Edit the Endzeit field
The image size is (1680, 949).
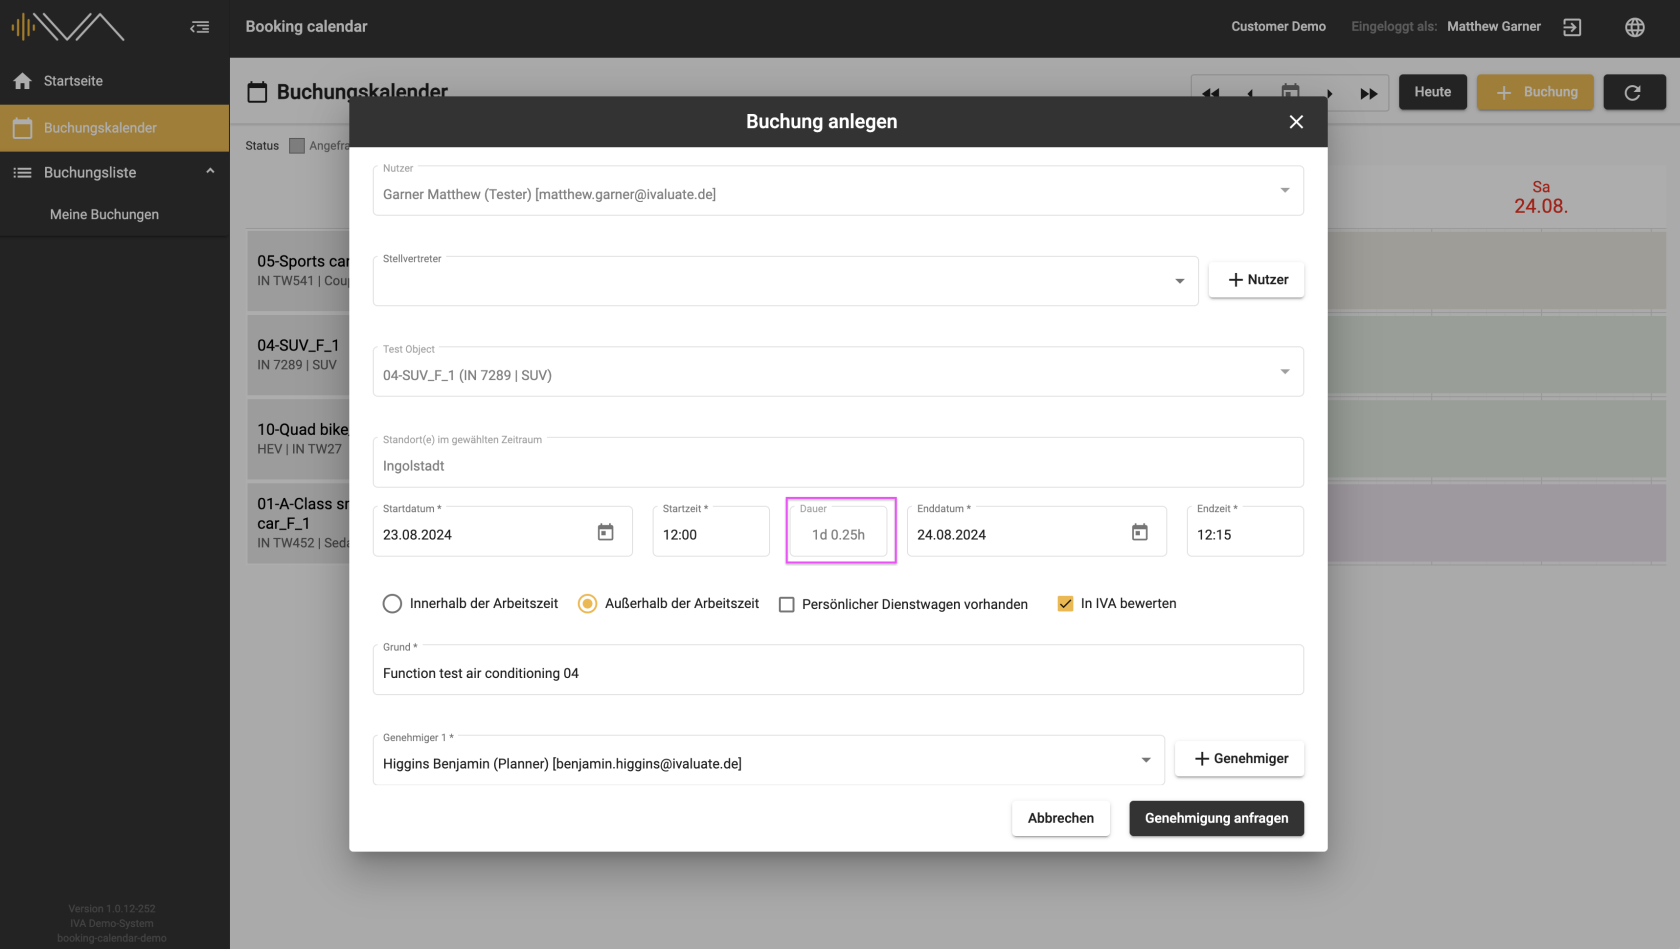pos(1245,531)
